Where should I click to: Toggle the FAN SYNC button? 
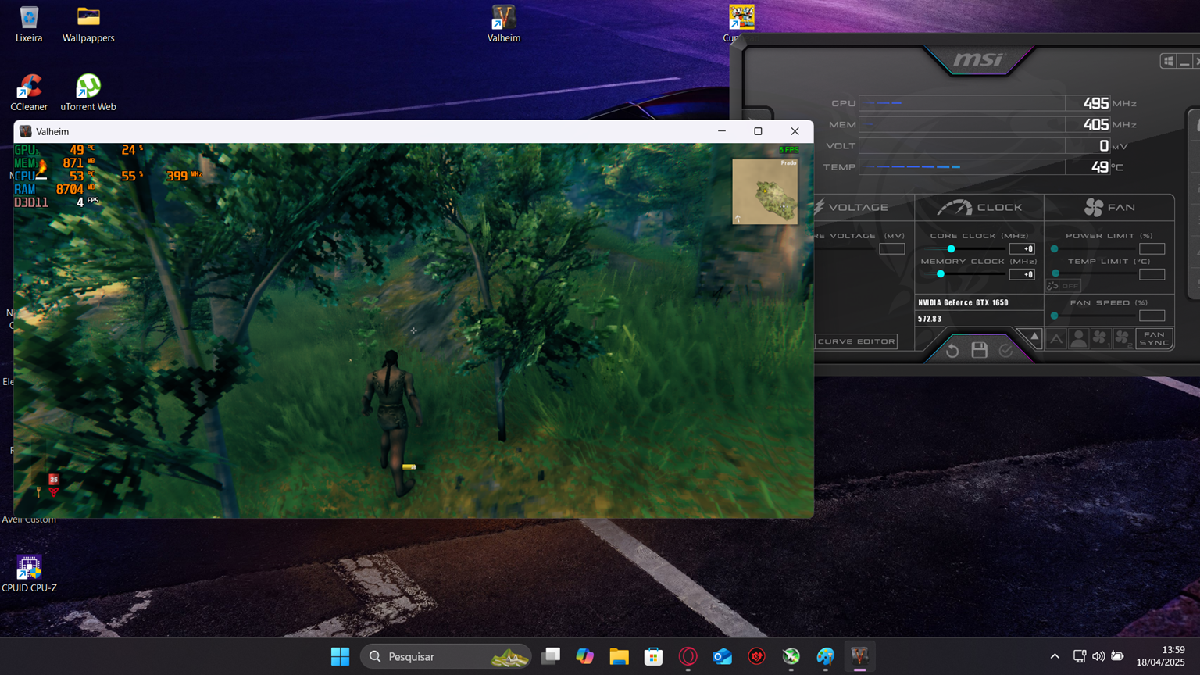tap(1155, 339)
